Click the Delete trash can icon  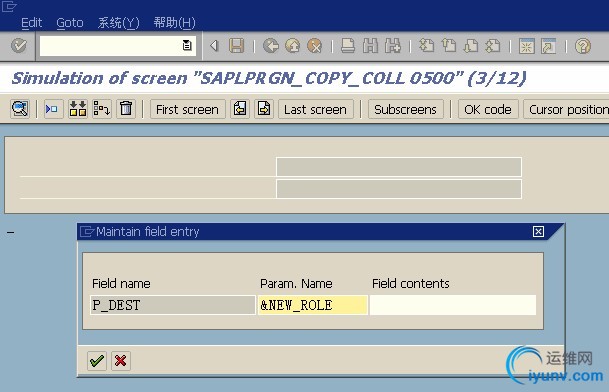pos(126,109)
